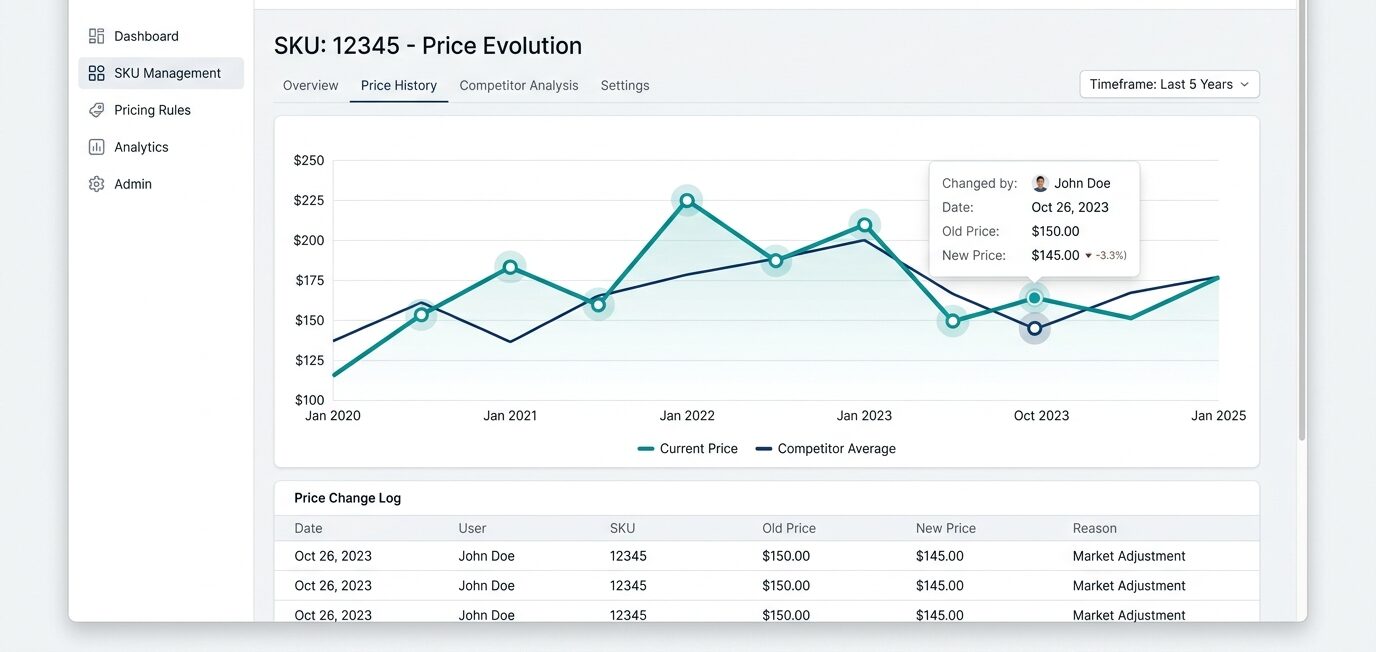This screenshot has height=652, width=1376.
Task: Click the Analytics chart icon
Action: [x=96, y=147]
